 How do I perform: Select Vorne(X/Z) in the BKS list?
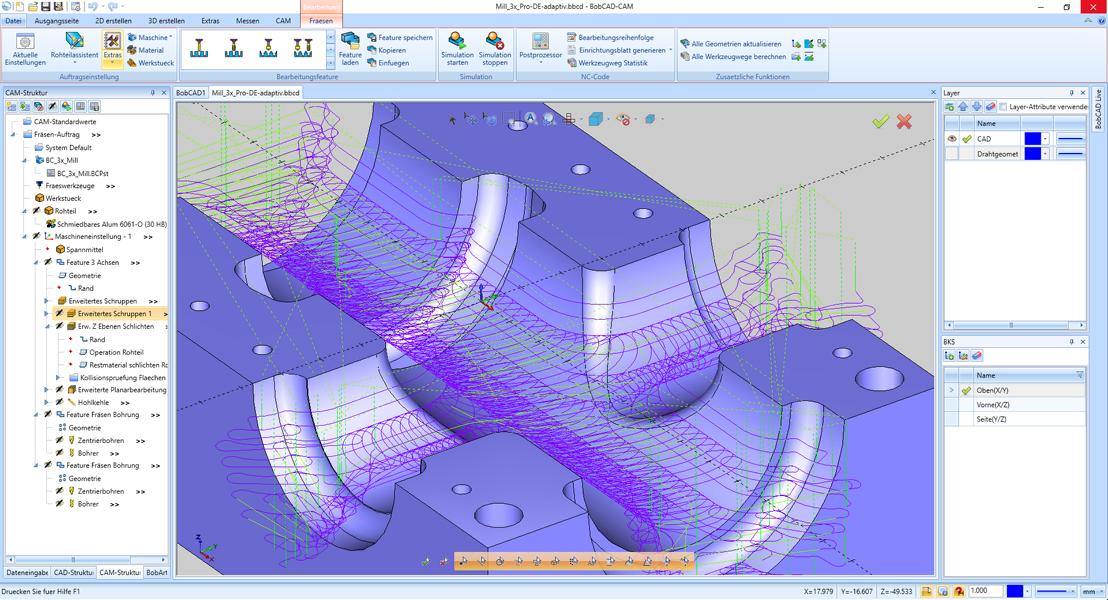[x=992, y=405]
